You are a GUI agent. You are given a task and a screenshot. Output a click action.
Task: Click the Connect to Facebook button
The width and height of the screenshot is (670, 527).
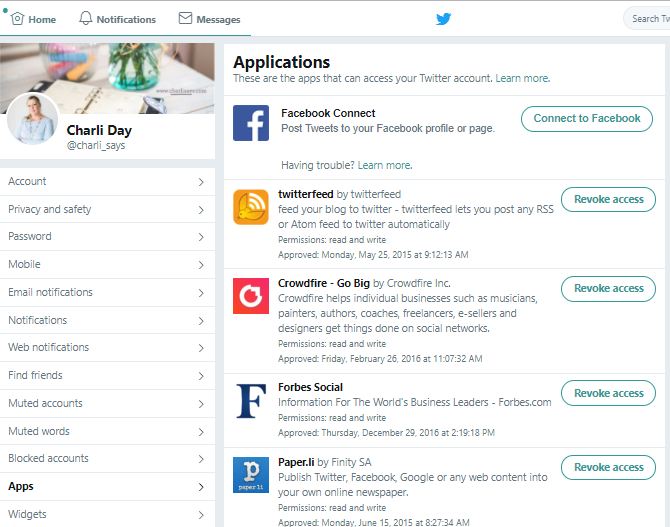[587, 118]
